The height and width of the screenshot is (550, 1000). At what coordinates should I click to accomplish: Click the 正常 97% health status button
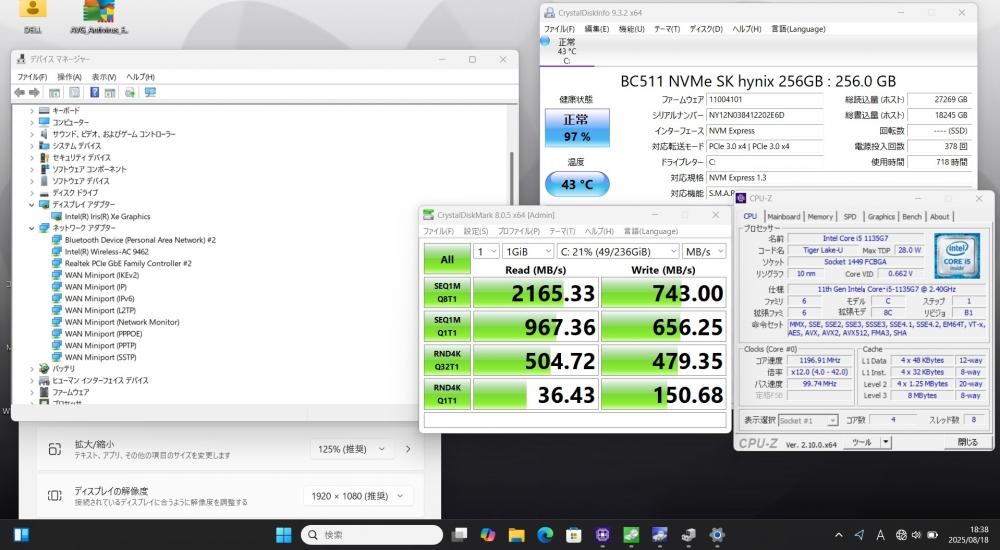pos(577,128)
